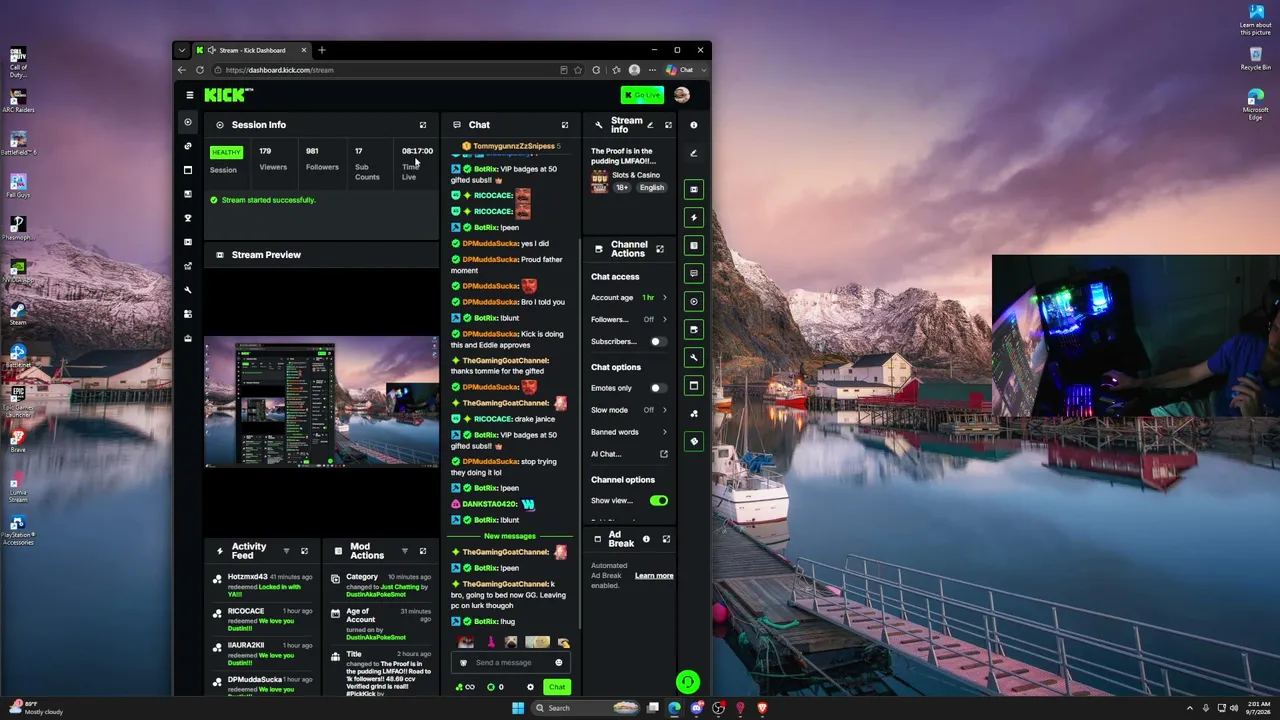Open the profile avatar in Kick header

point(682,95)
